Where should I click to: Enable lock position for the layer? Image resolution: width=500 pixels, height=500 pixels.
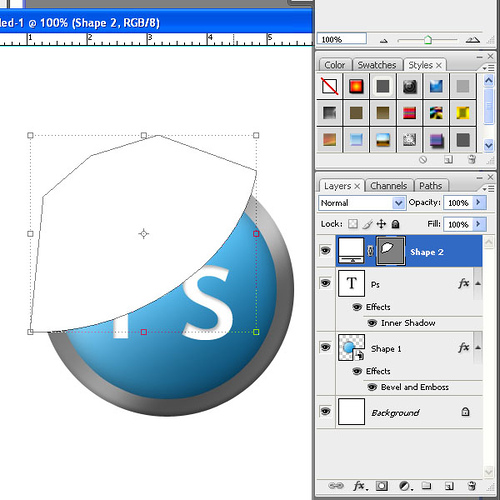click(x=381, y=224)
